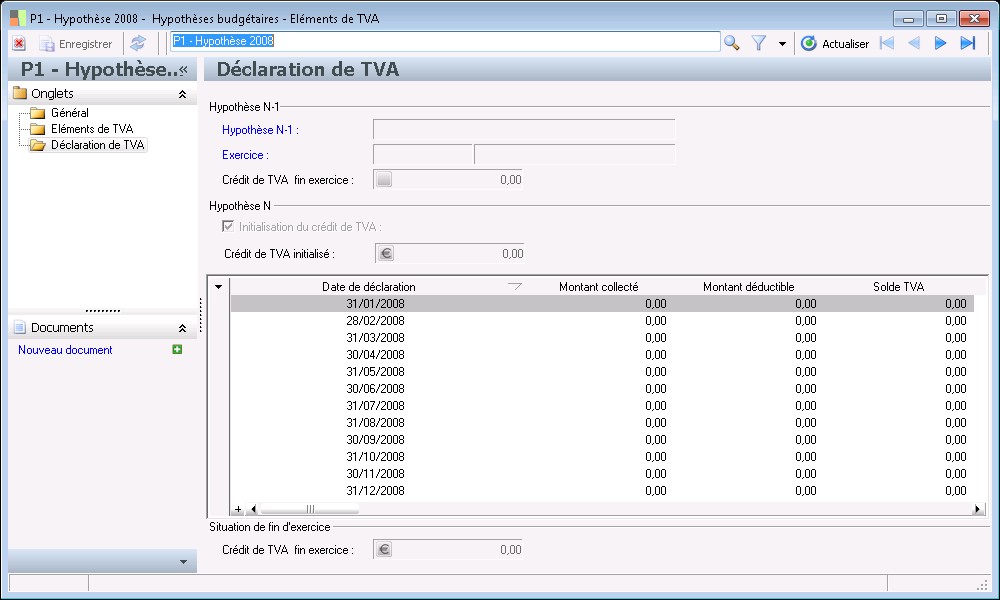This screenshot has width=1000, height=600.
Task: Collapse the Onglets section
Action: pos(182,94)
